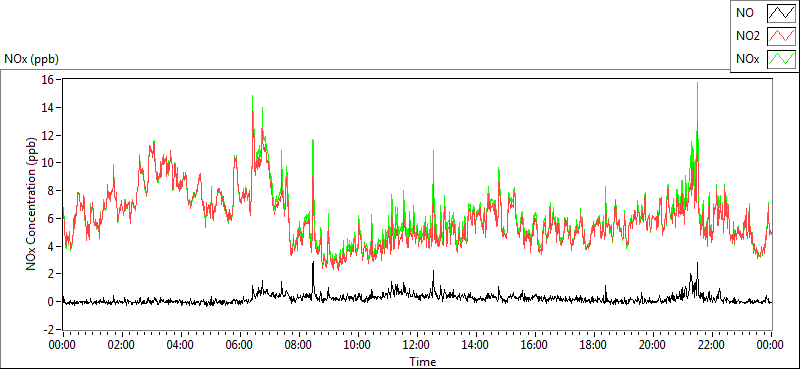The height and width of the screenshot is (369, 800).
Task: Click the 10:00 time axis label
Action: coord(358,345)
